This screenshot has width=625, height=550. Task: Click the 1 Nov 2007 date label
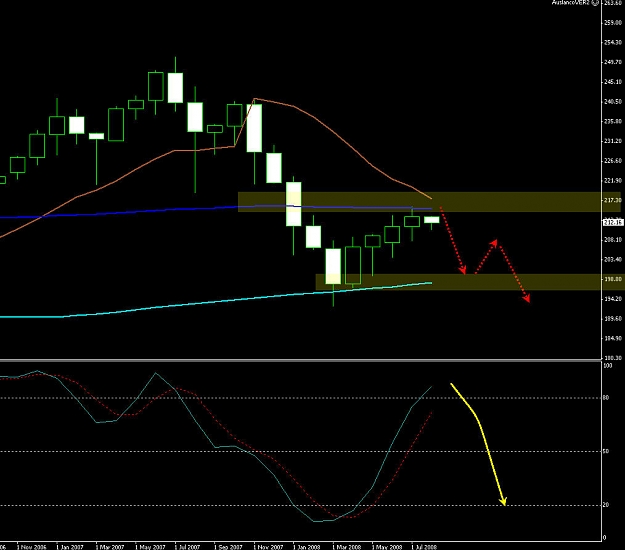pyautogui.click(x=268, y=547)
